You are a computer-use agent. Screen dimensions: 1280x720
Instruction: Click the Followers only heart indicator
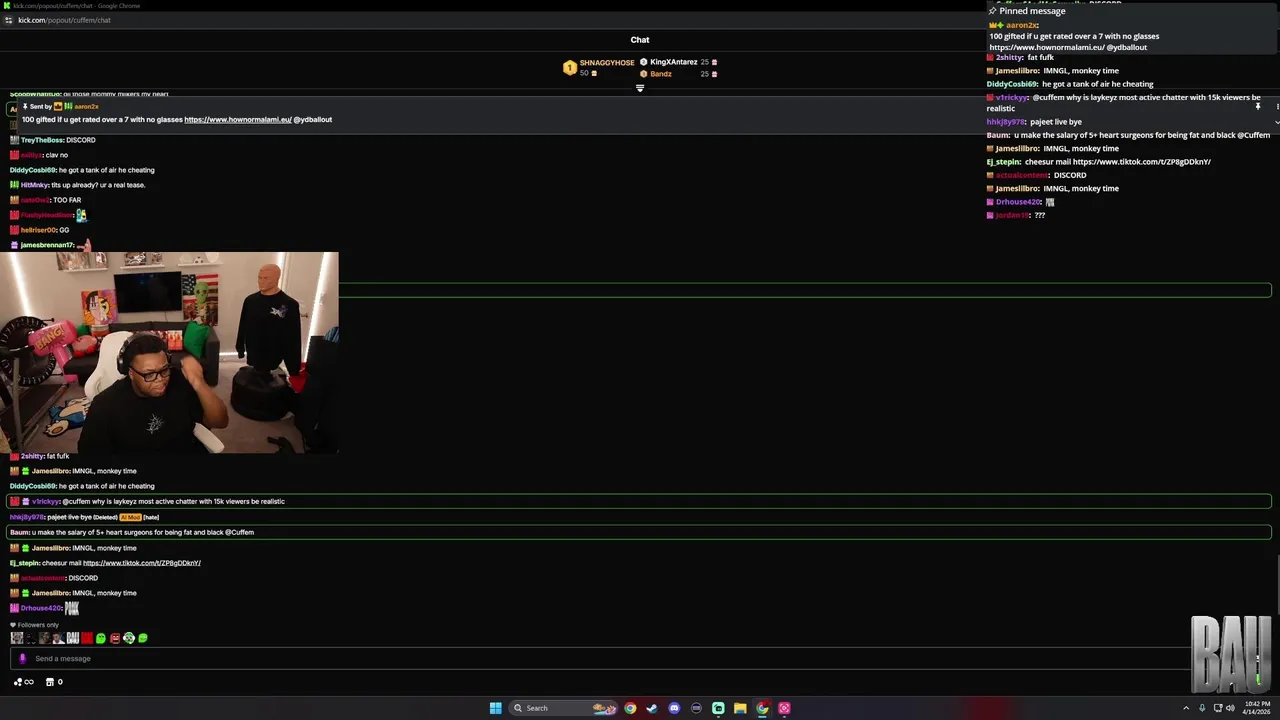(x=13, y=625)
